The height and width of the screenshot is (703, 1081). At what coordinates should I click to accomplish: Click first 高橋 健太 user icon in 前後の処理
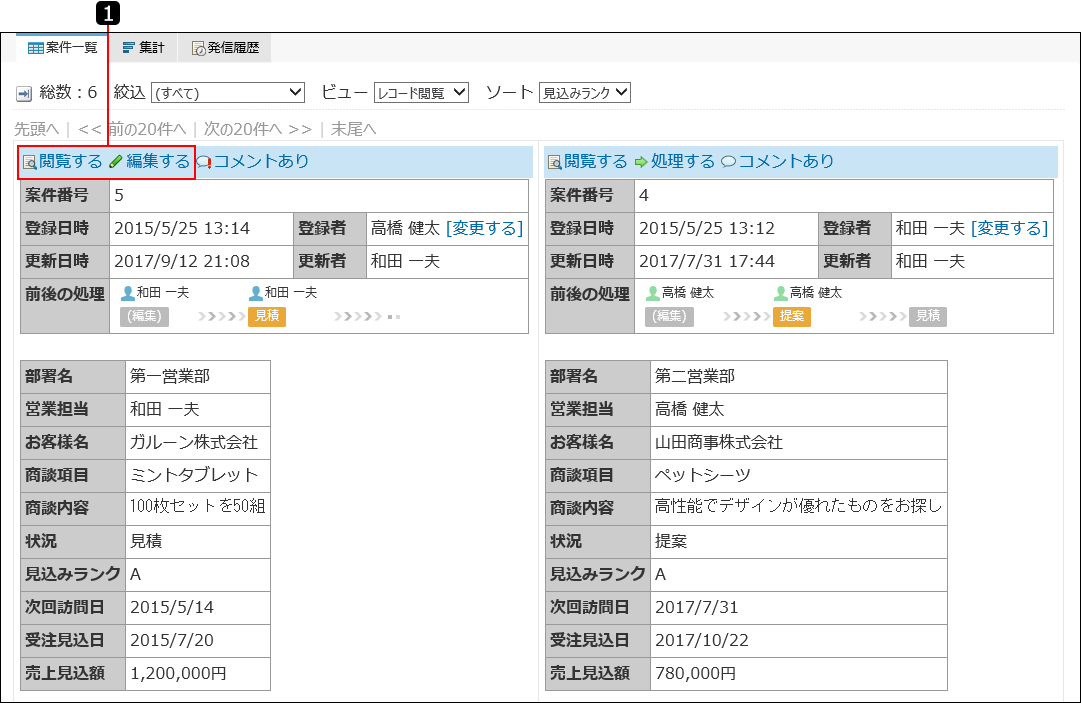pyautogui.click(x=653, y=294)
